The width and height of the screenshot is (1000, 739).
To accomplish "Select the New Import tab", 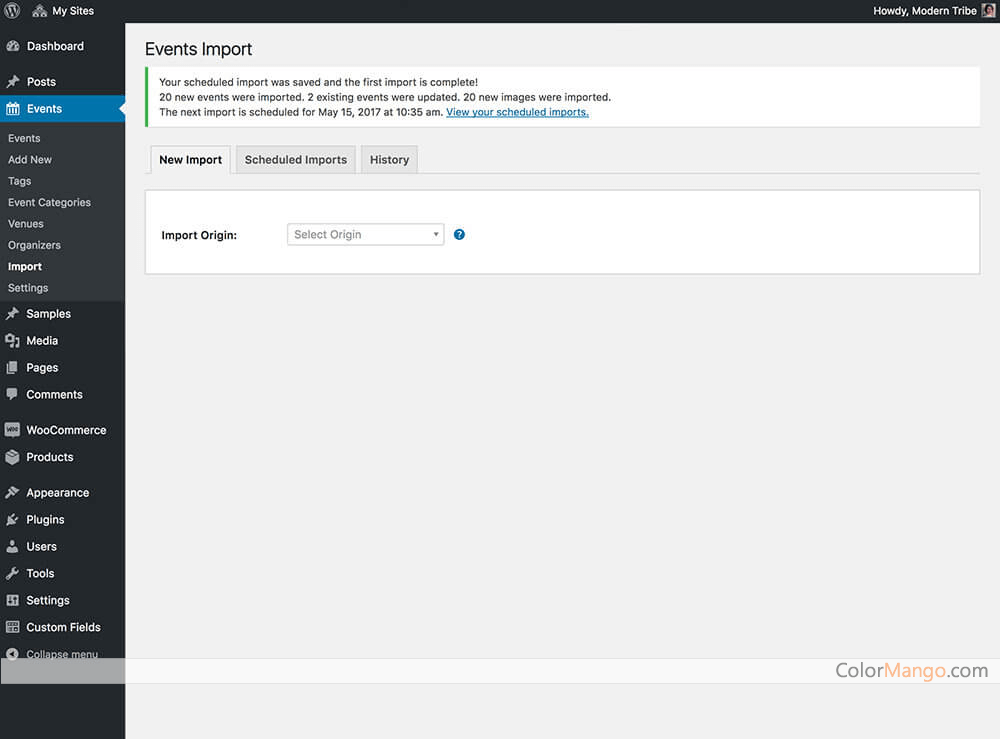I will point(190,160).
